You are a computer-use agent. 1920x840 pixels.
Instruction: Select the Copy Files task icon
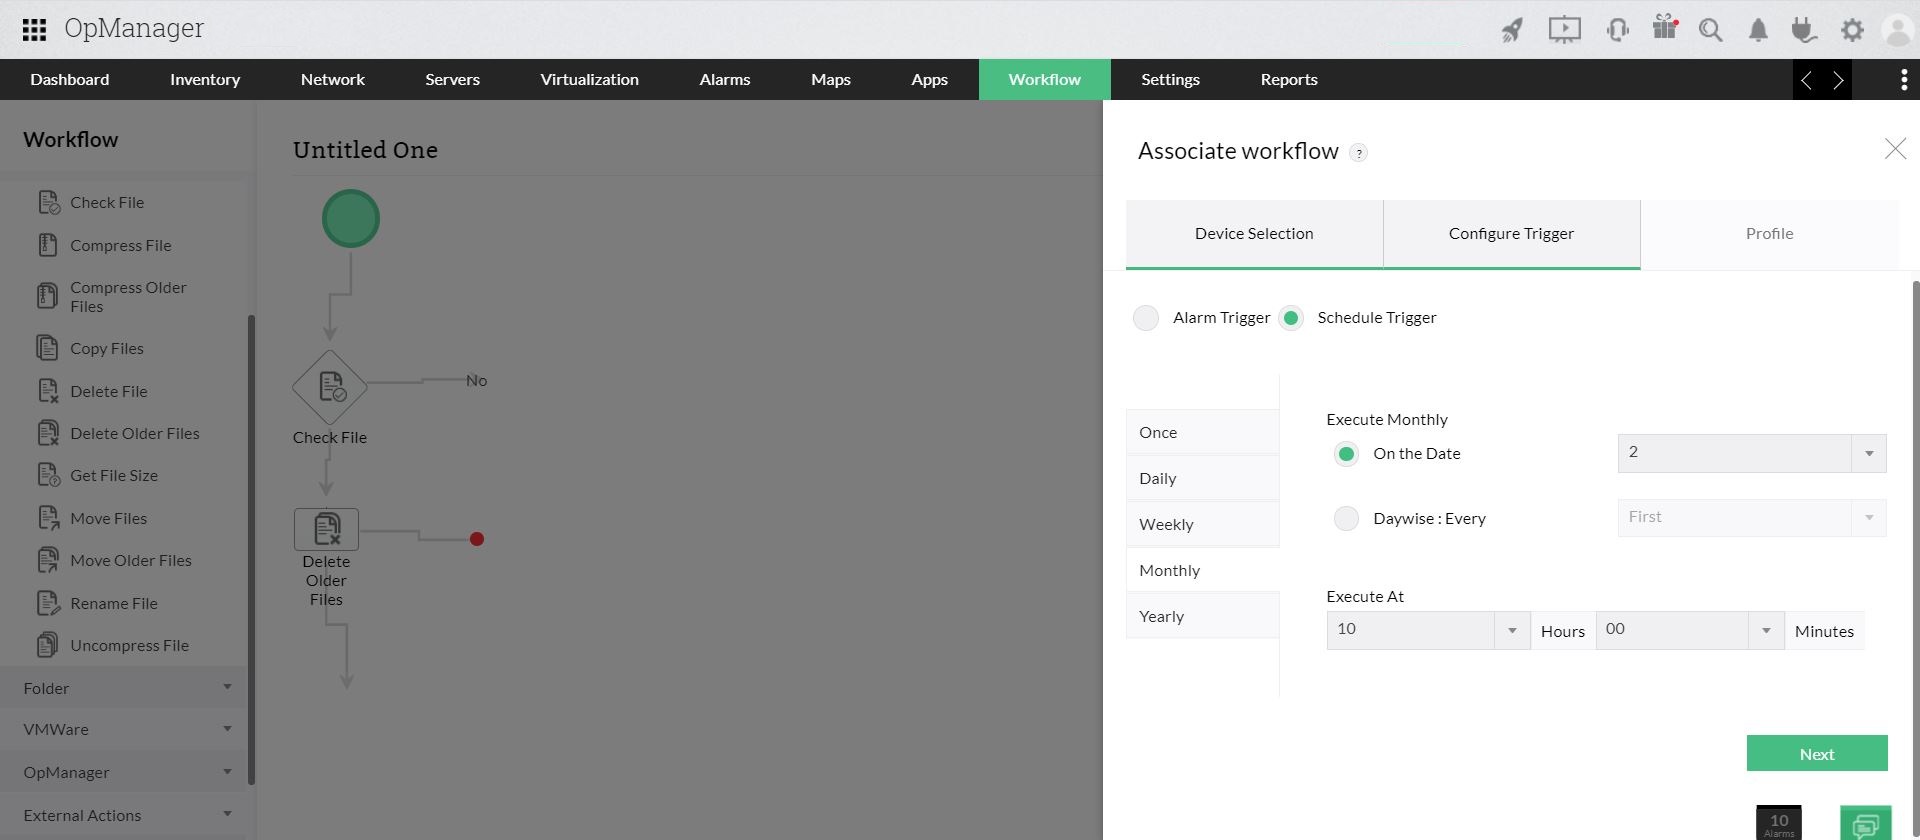48,348
